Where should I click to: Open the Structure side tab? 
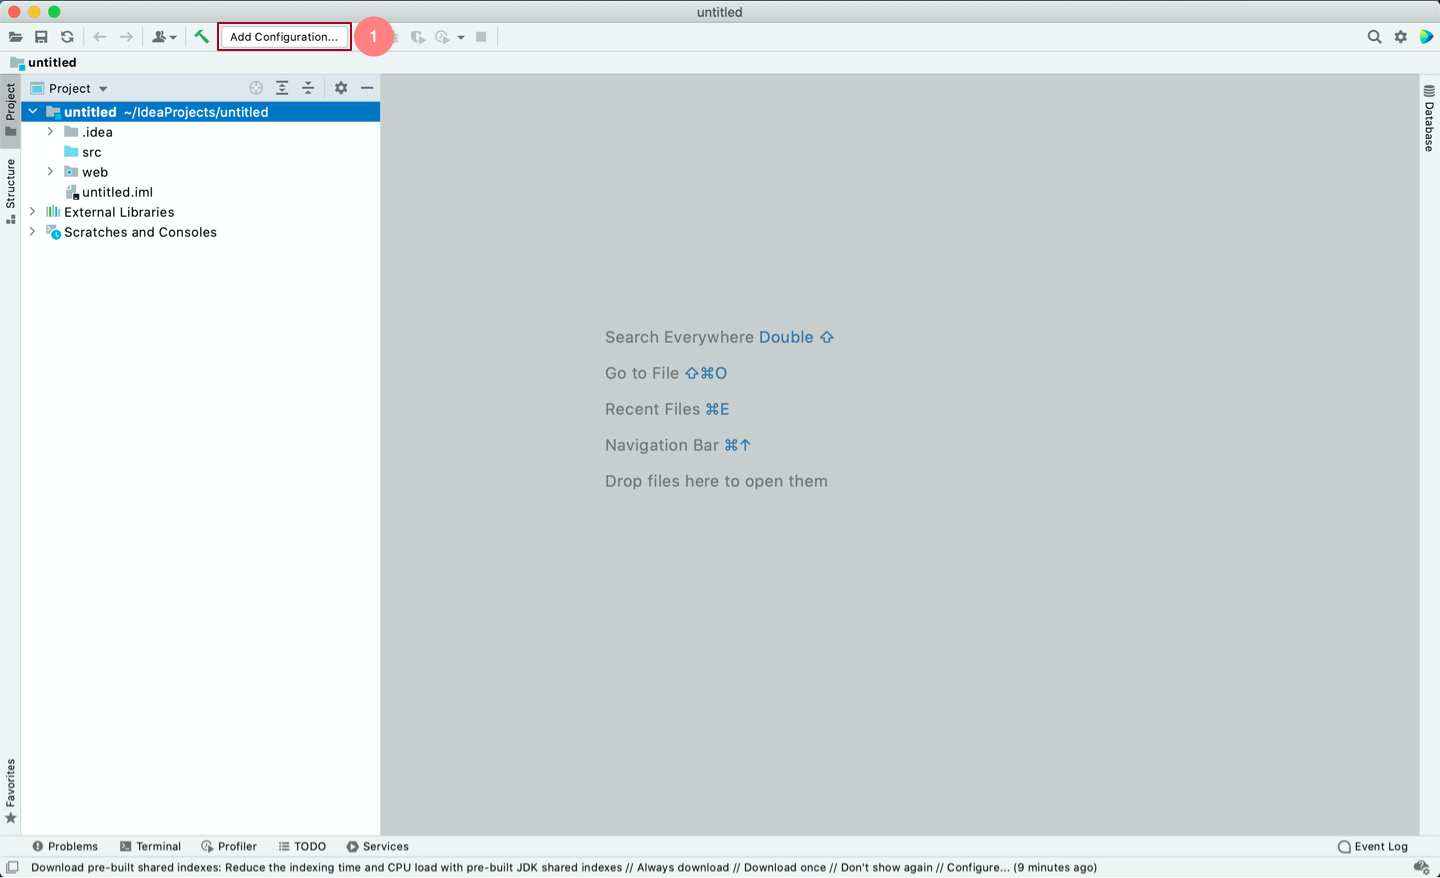(x=10, y=191)
